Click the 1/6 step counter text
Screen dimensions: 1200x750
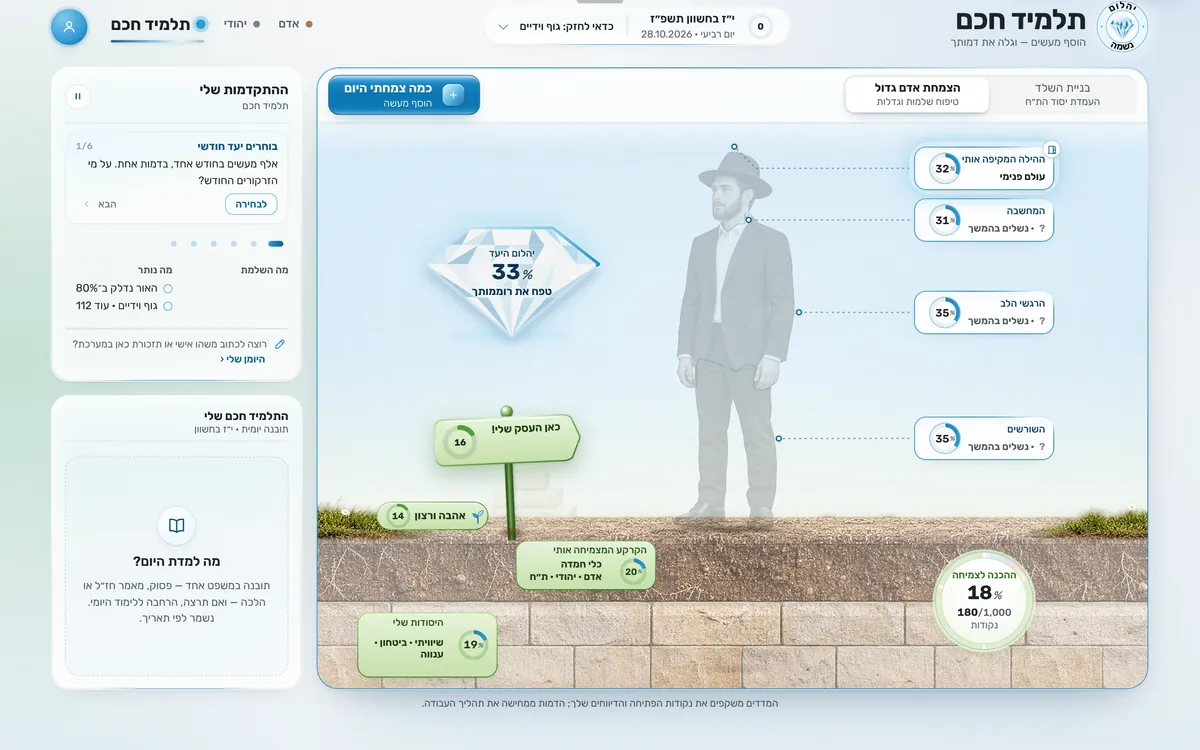coord(84,146)
